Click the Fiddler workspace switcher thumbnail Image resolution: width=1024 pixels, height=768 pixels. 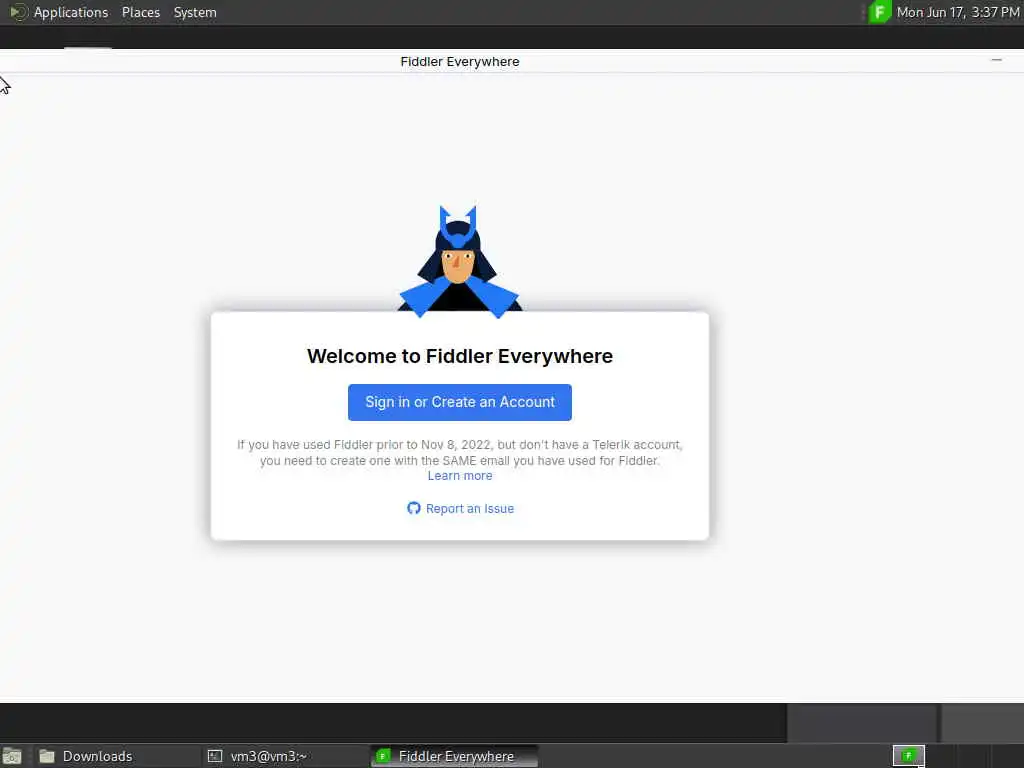pyautogui.click(x=908, y=756)
